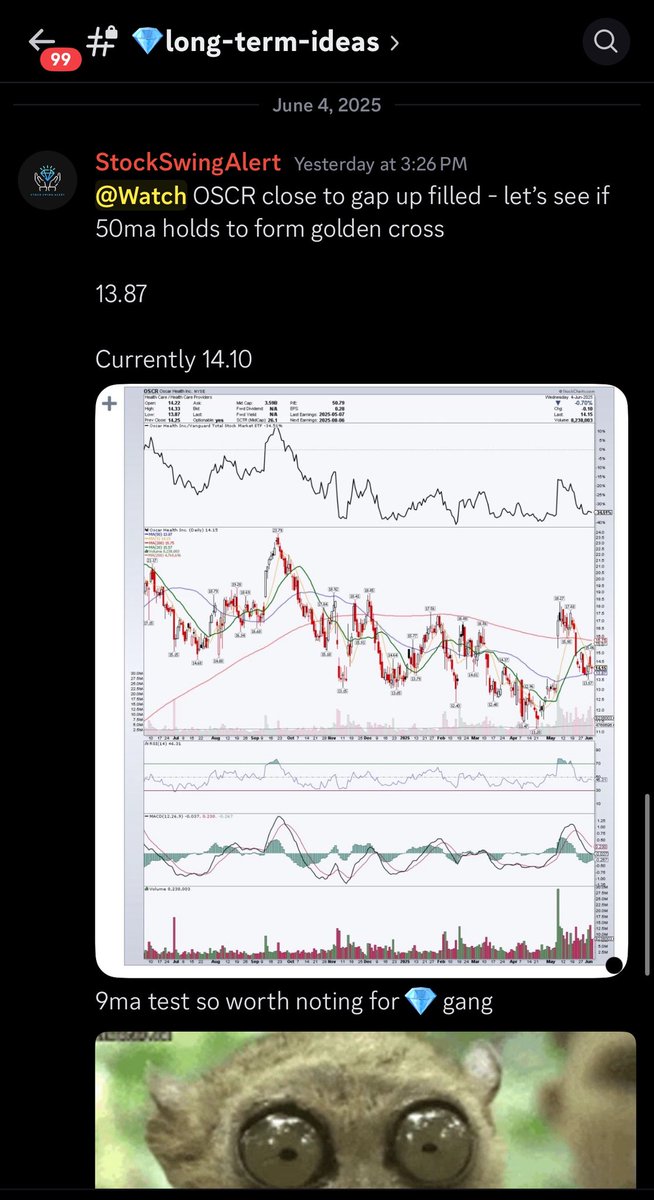Tap the black dot on the chart's corner
This screenshot has height=1200, width=654.
pyautogui.click(x=615, y=966)
